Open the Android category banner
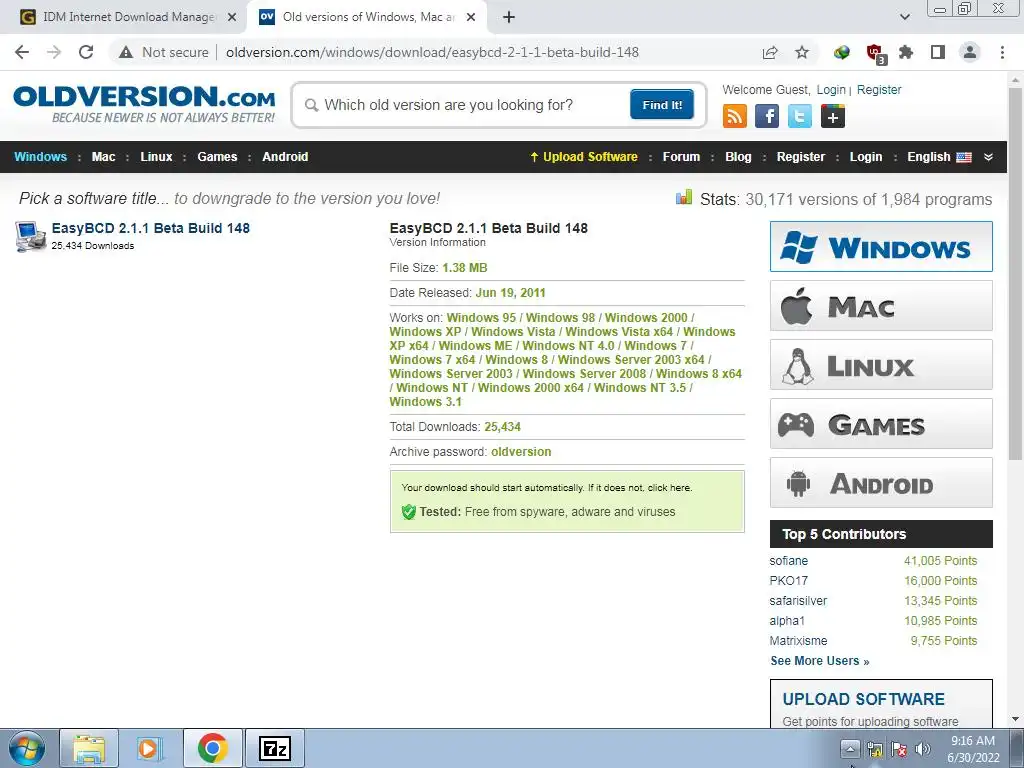The width and height of the screenshot is (1024, 768). (881, 483)
